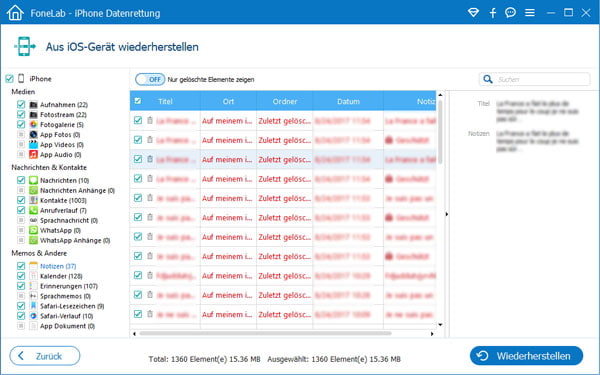The width and height of the screenshot is (600, 375).
Task: Click the horizontal scrollbar thumb
Action: tap(265, 334)
